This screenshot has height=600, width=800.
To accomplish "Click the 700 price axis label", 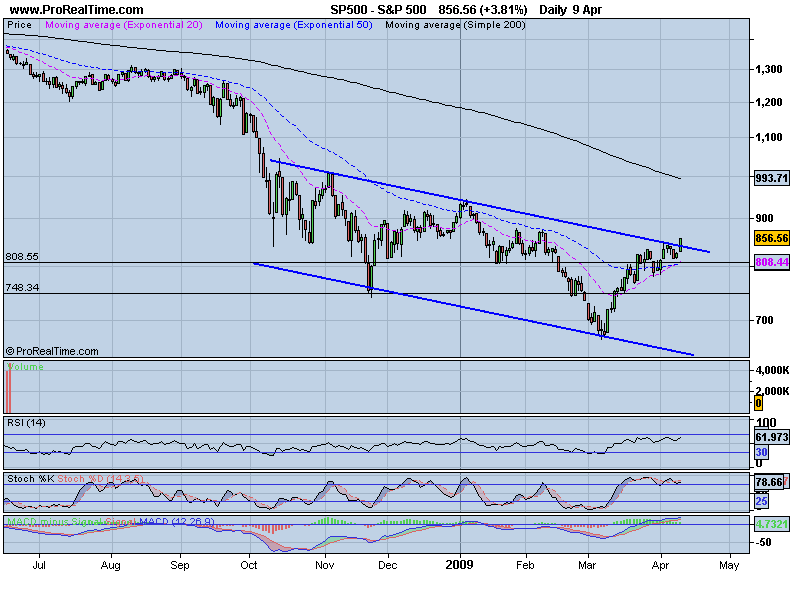I will [x=764, y=320].
